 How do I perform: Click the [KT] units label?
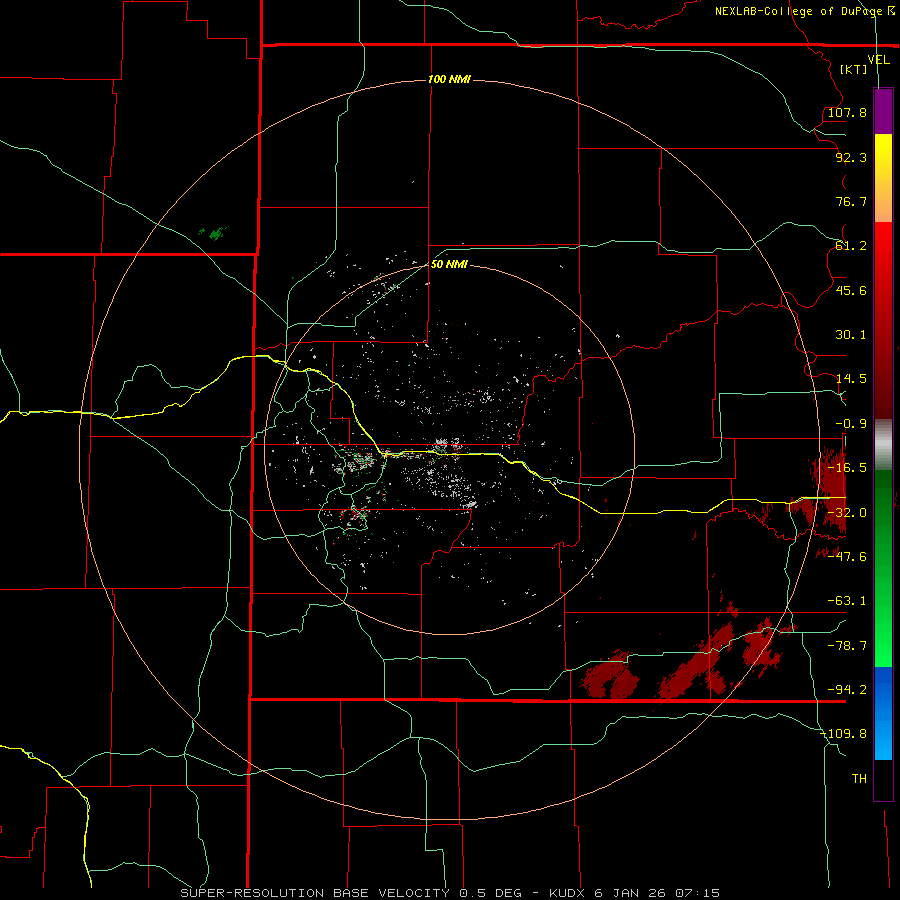click(x=853, y=69)
